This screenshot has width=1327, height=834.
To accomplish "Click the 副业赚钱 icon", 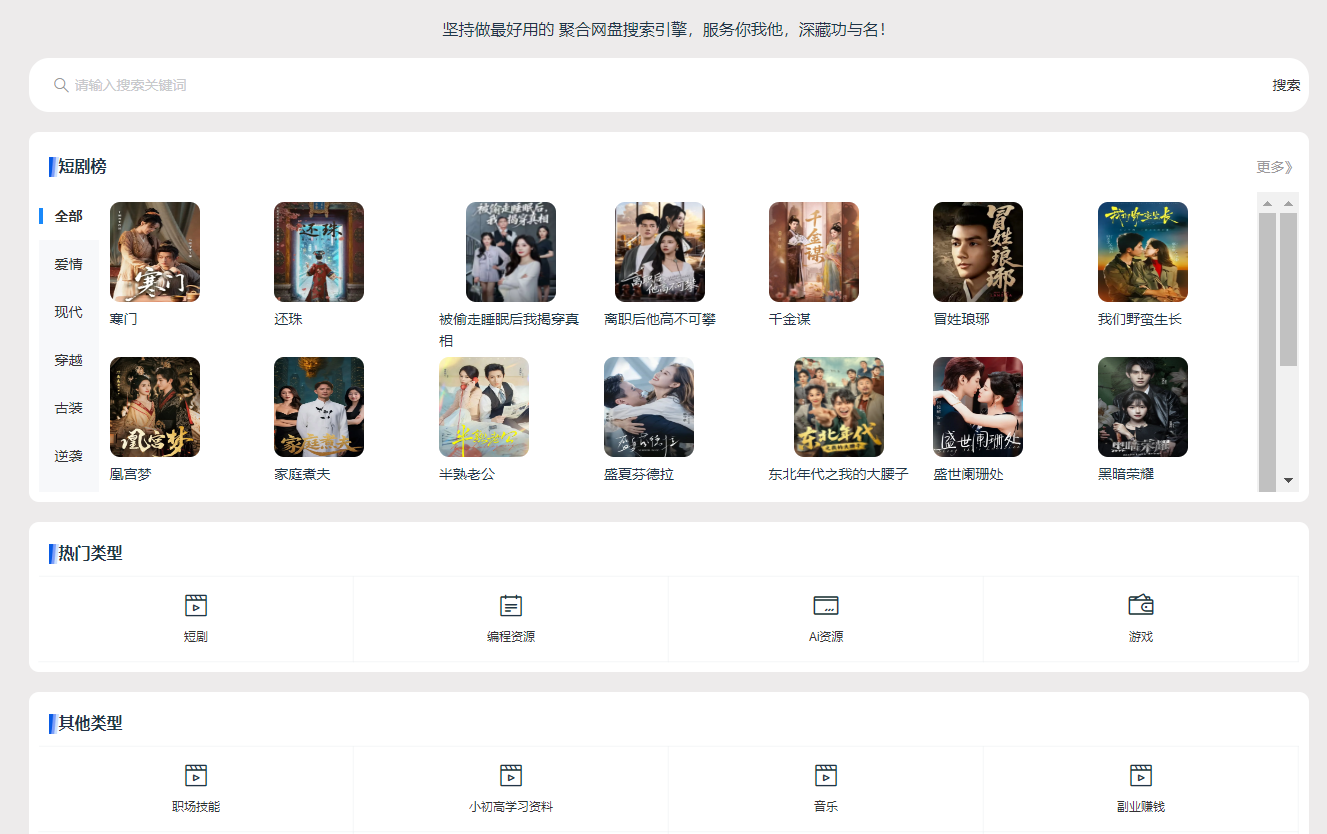I will pyautogui.click(x=1141, y=775).
